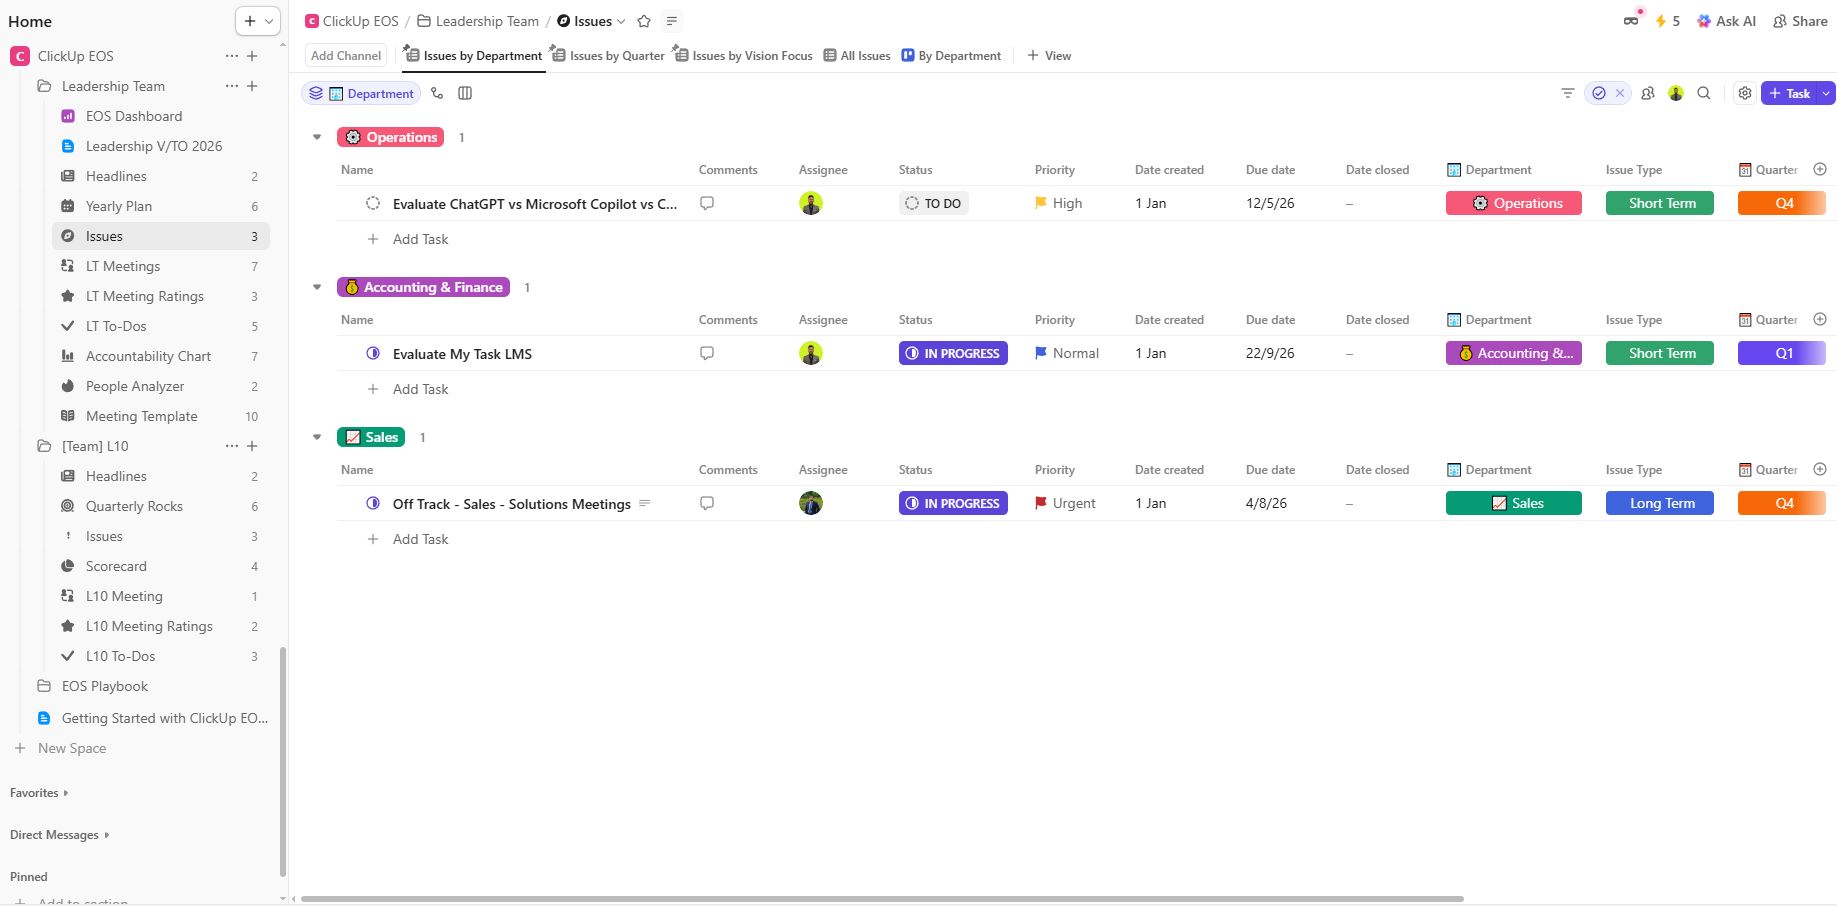Toggle status circle for Off Track Sales task
Screen dimensions: 1837x906
click(373, 503)
